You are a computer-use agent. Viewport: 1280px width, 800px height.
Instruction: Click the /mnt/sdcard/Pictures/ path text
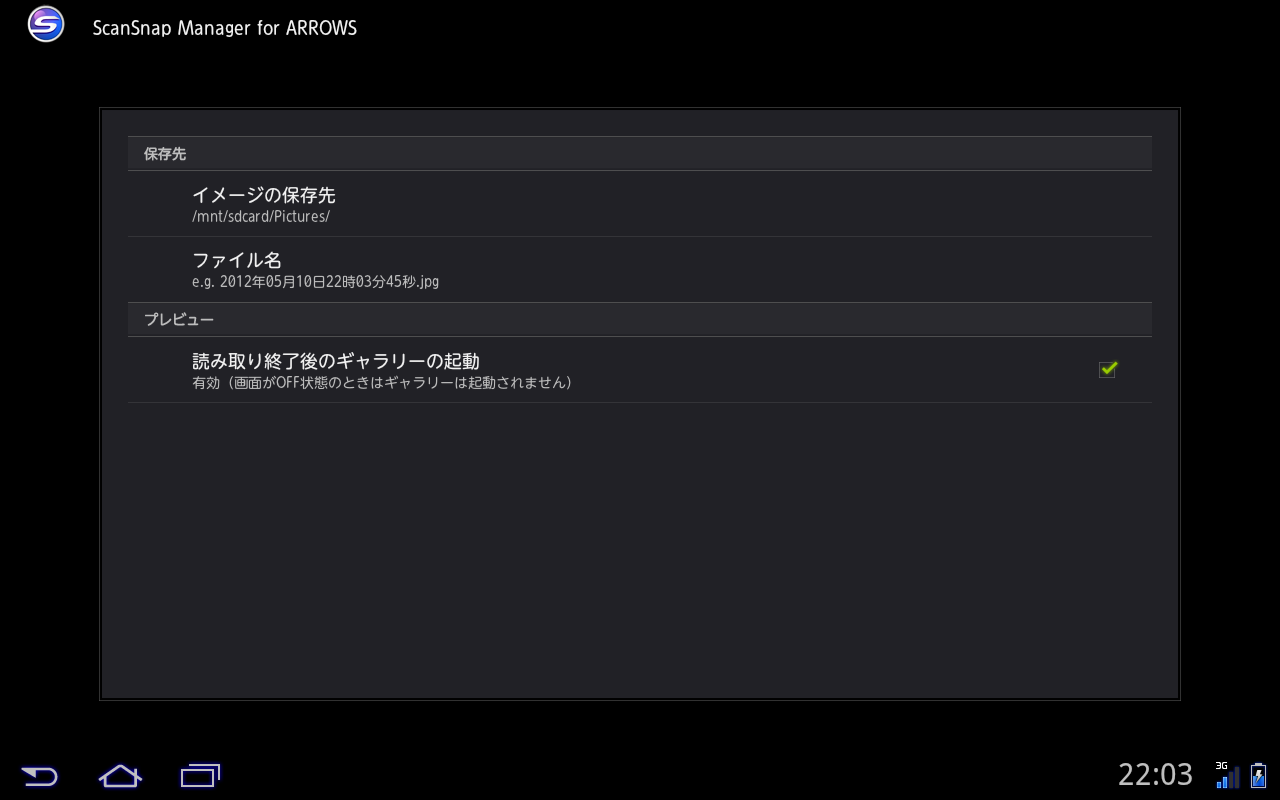(261, 217)
